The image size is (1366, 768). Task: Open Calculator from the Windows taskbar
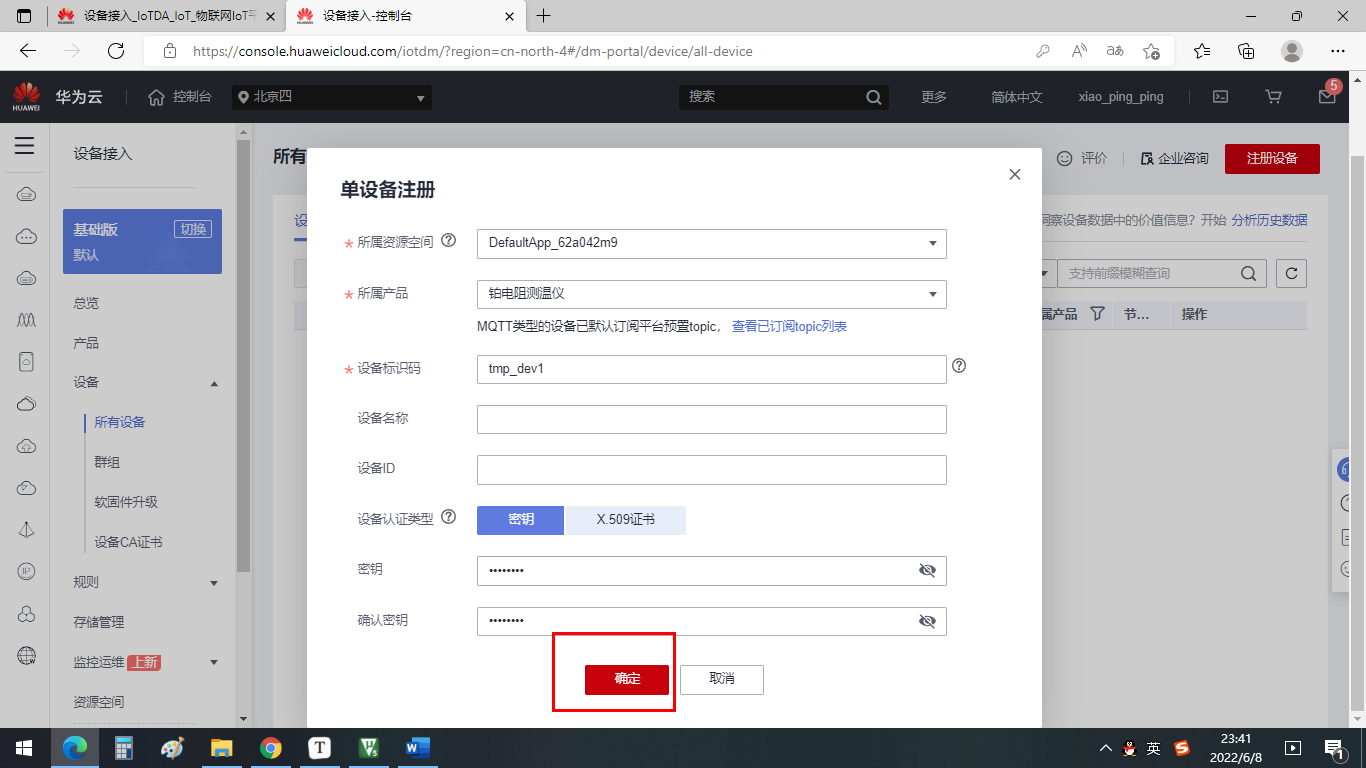pyautogui.click(x=124, y=747)
